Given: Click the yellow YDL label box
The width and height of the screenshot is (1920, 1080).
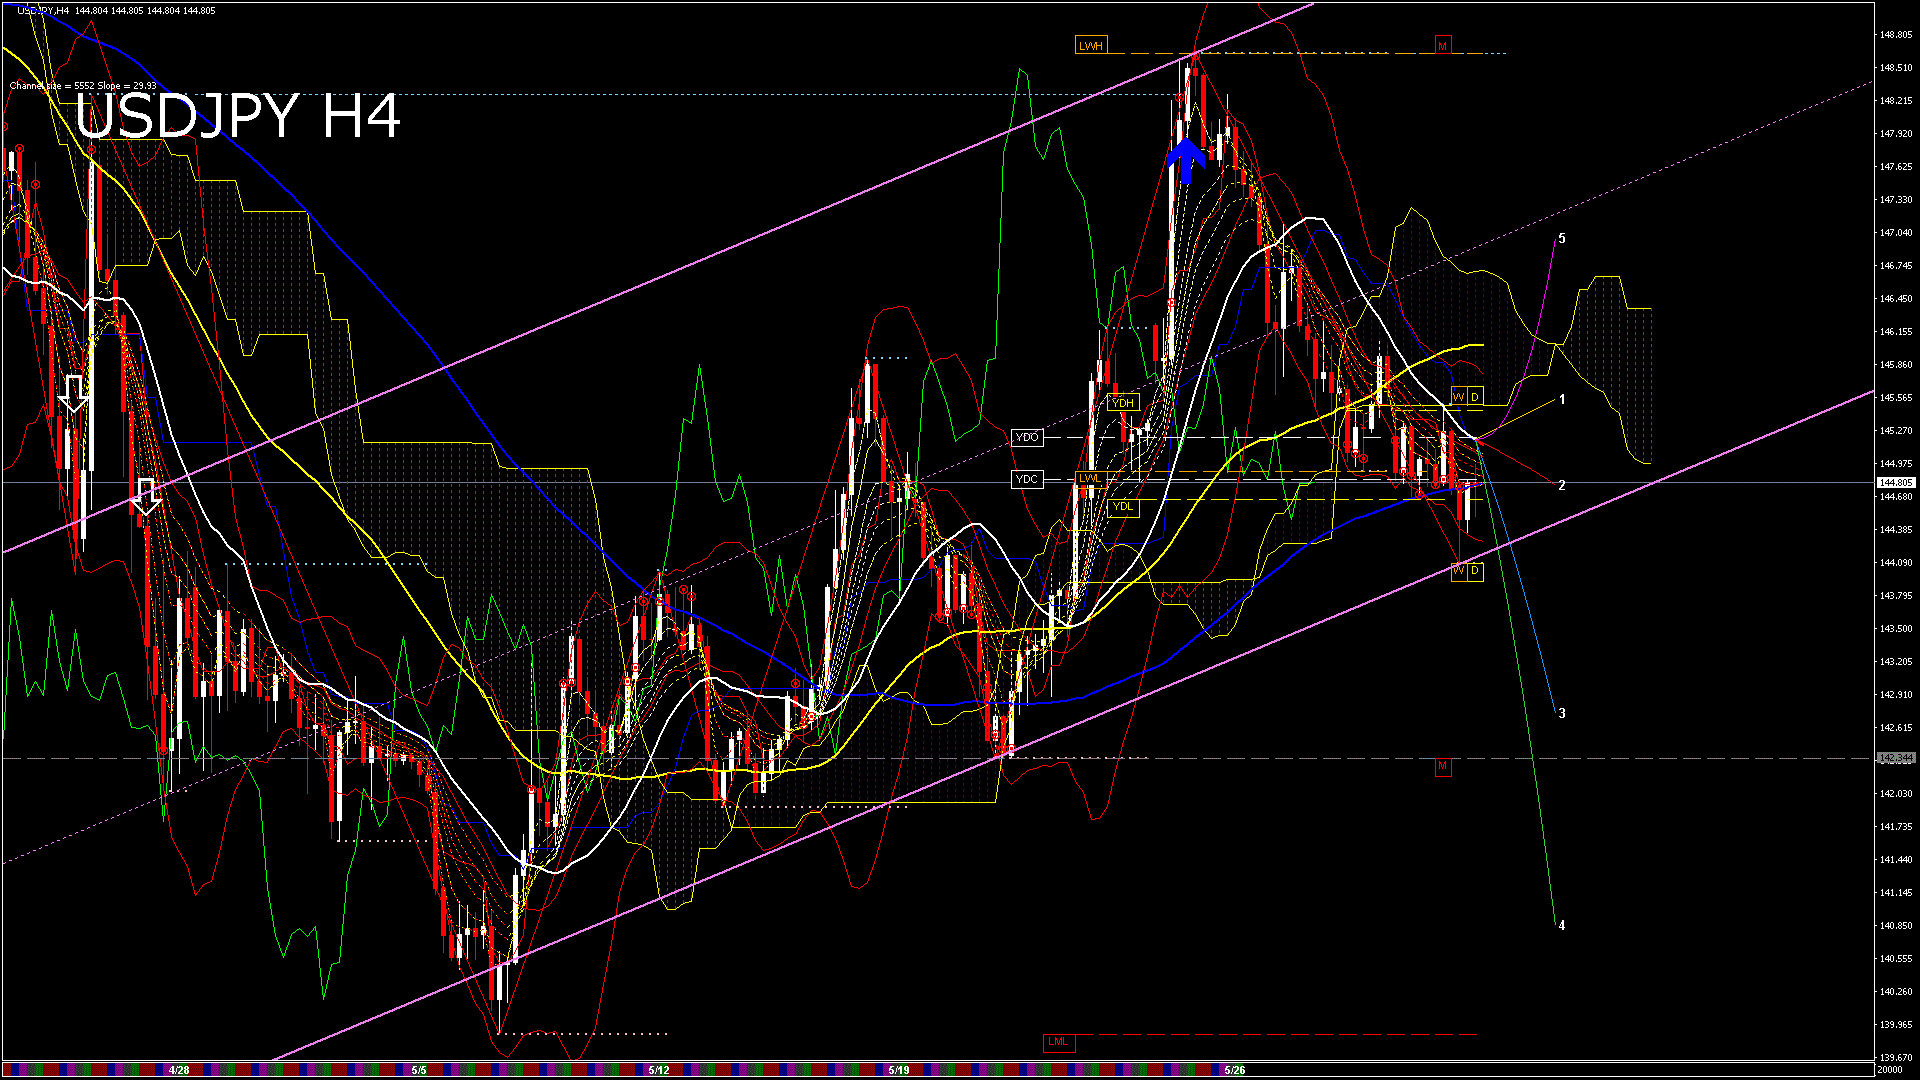Looking at the screenshot, I should click(1123, 507).
